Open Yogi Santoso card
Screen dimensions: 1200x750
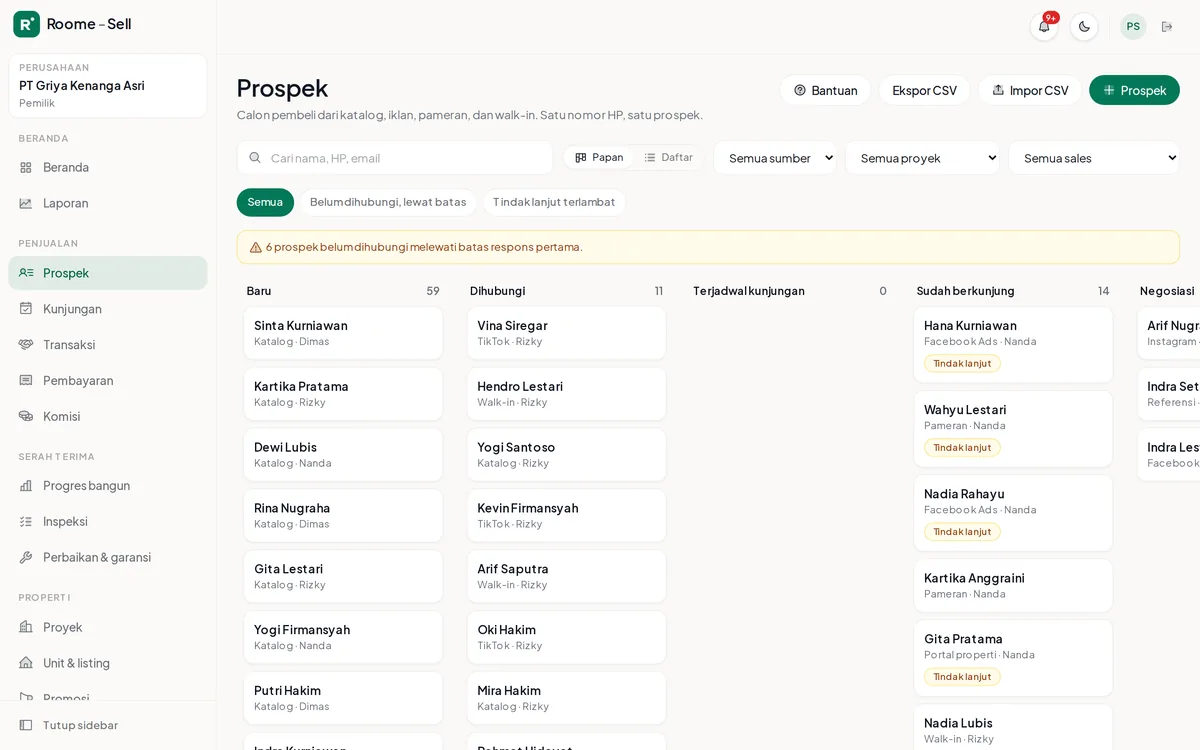pyautogui.click(x=566, y=455)
